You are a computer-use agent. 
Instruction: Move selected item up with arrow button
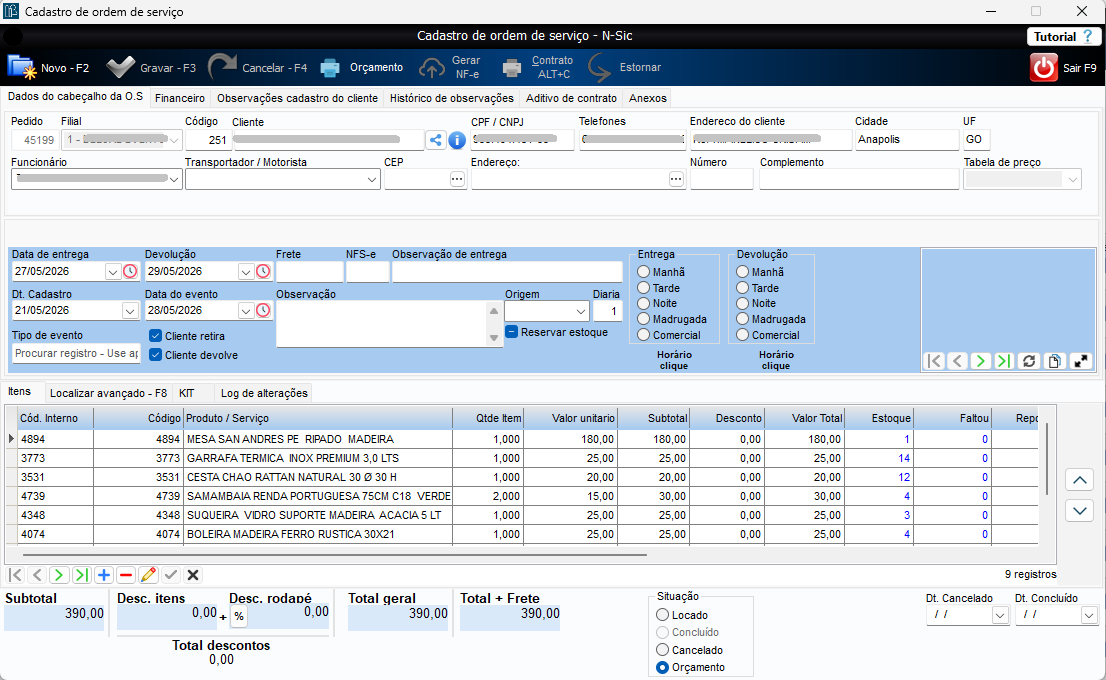pos(1079,480)
